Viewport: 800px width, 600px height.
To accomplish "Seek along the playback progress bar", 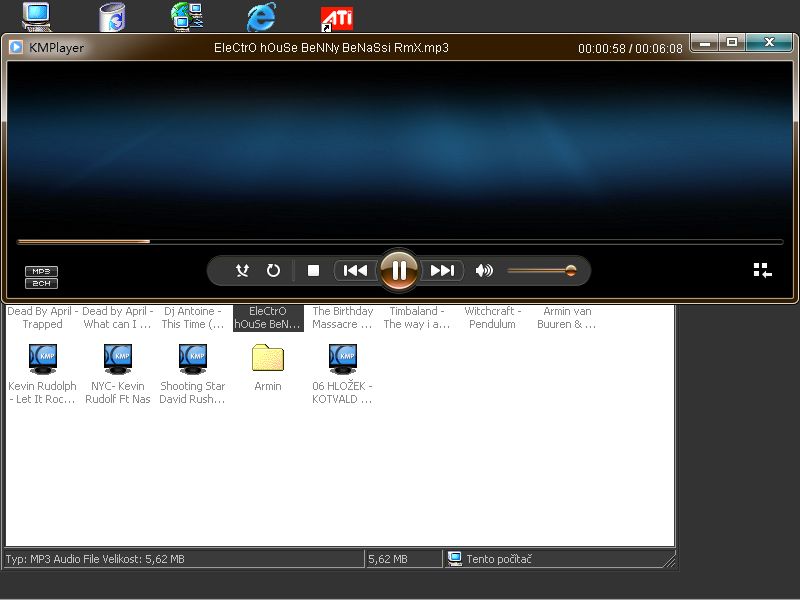I will [x=400, y=241].
